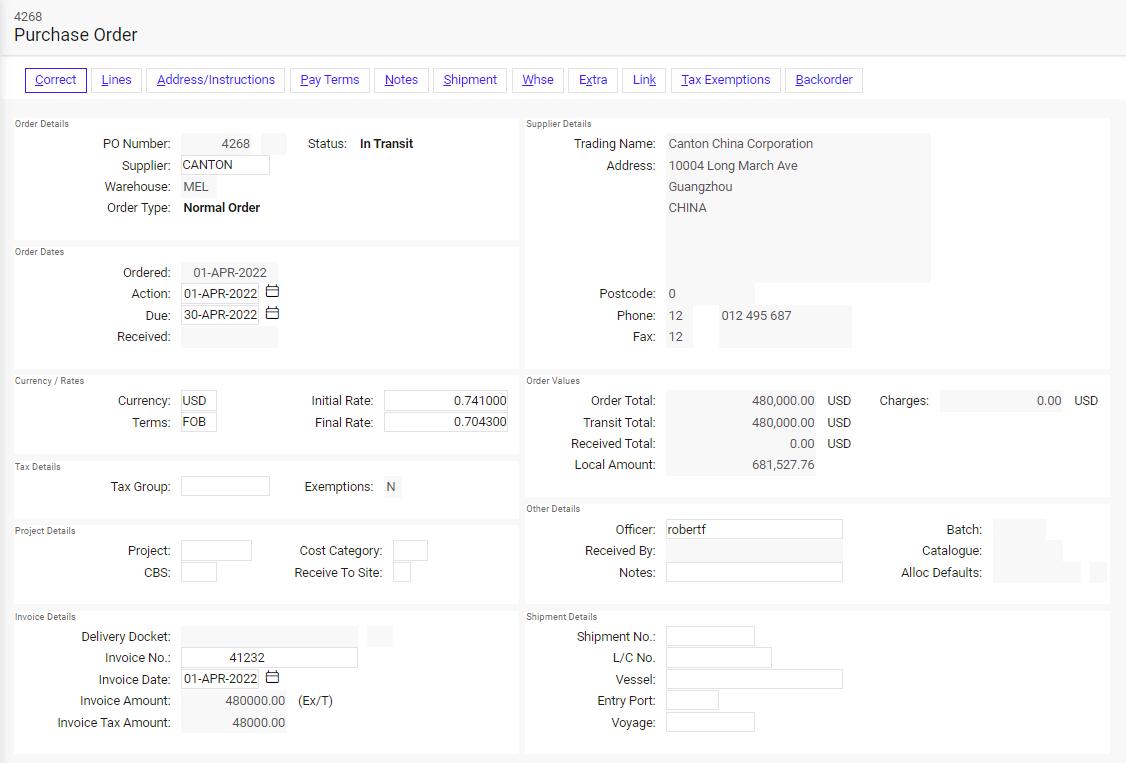
Task: Click the Vessel input field
Action: pyautogui.click(x=755, y=678)
